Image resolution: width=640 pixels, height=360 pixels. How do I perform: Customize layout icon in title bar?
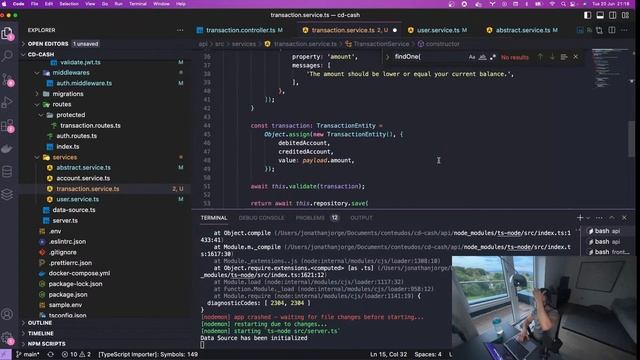[x=625, y=15]
